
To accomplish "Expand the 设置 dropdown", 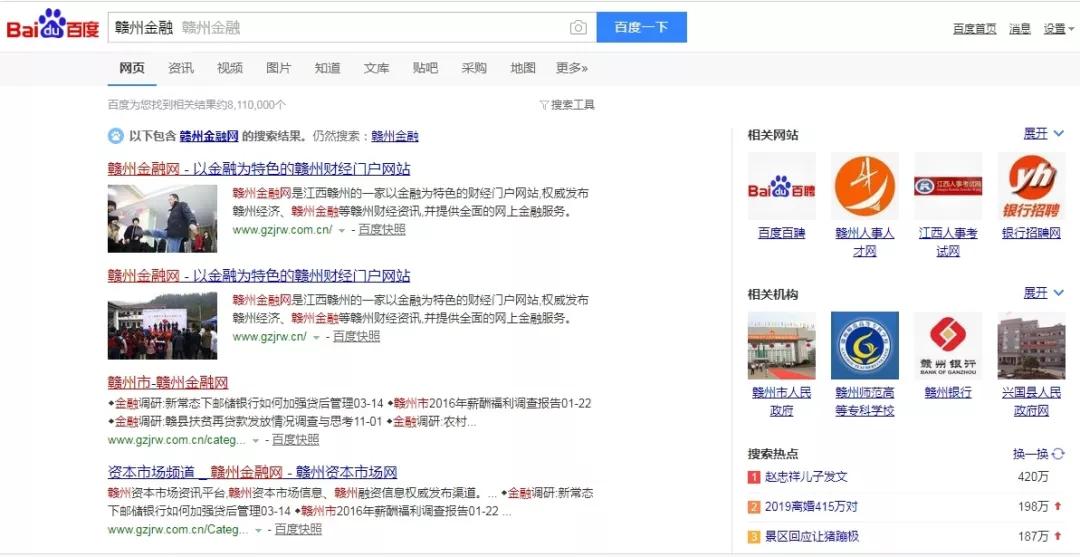I will click(1058, 28).
